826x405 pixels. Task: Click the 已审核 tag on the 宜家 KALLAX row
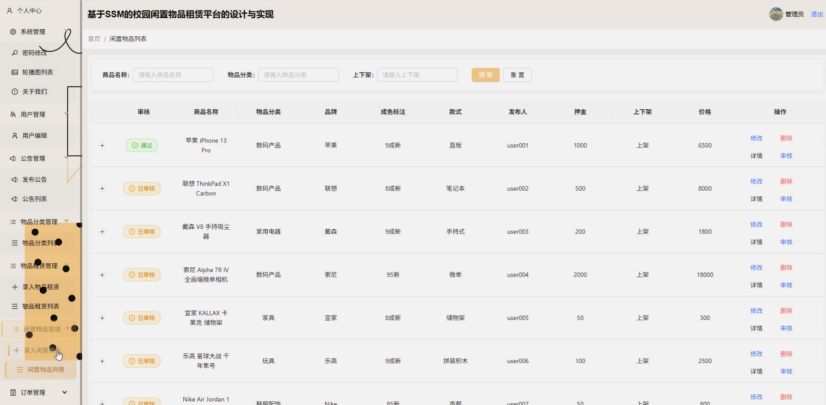pyautogui.click(x=142, y=318)
